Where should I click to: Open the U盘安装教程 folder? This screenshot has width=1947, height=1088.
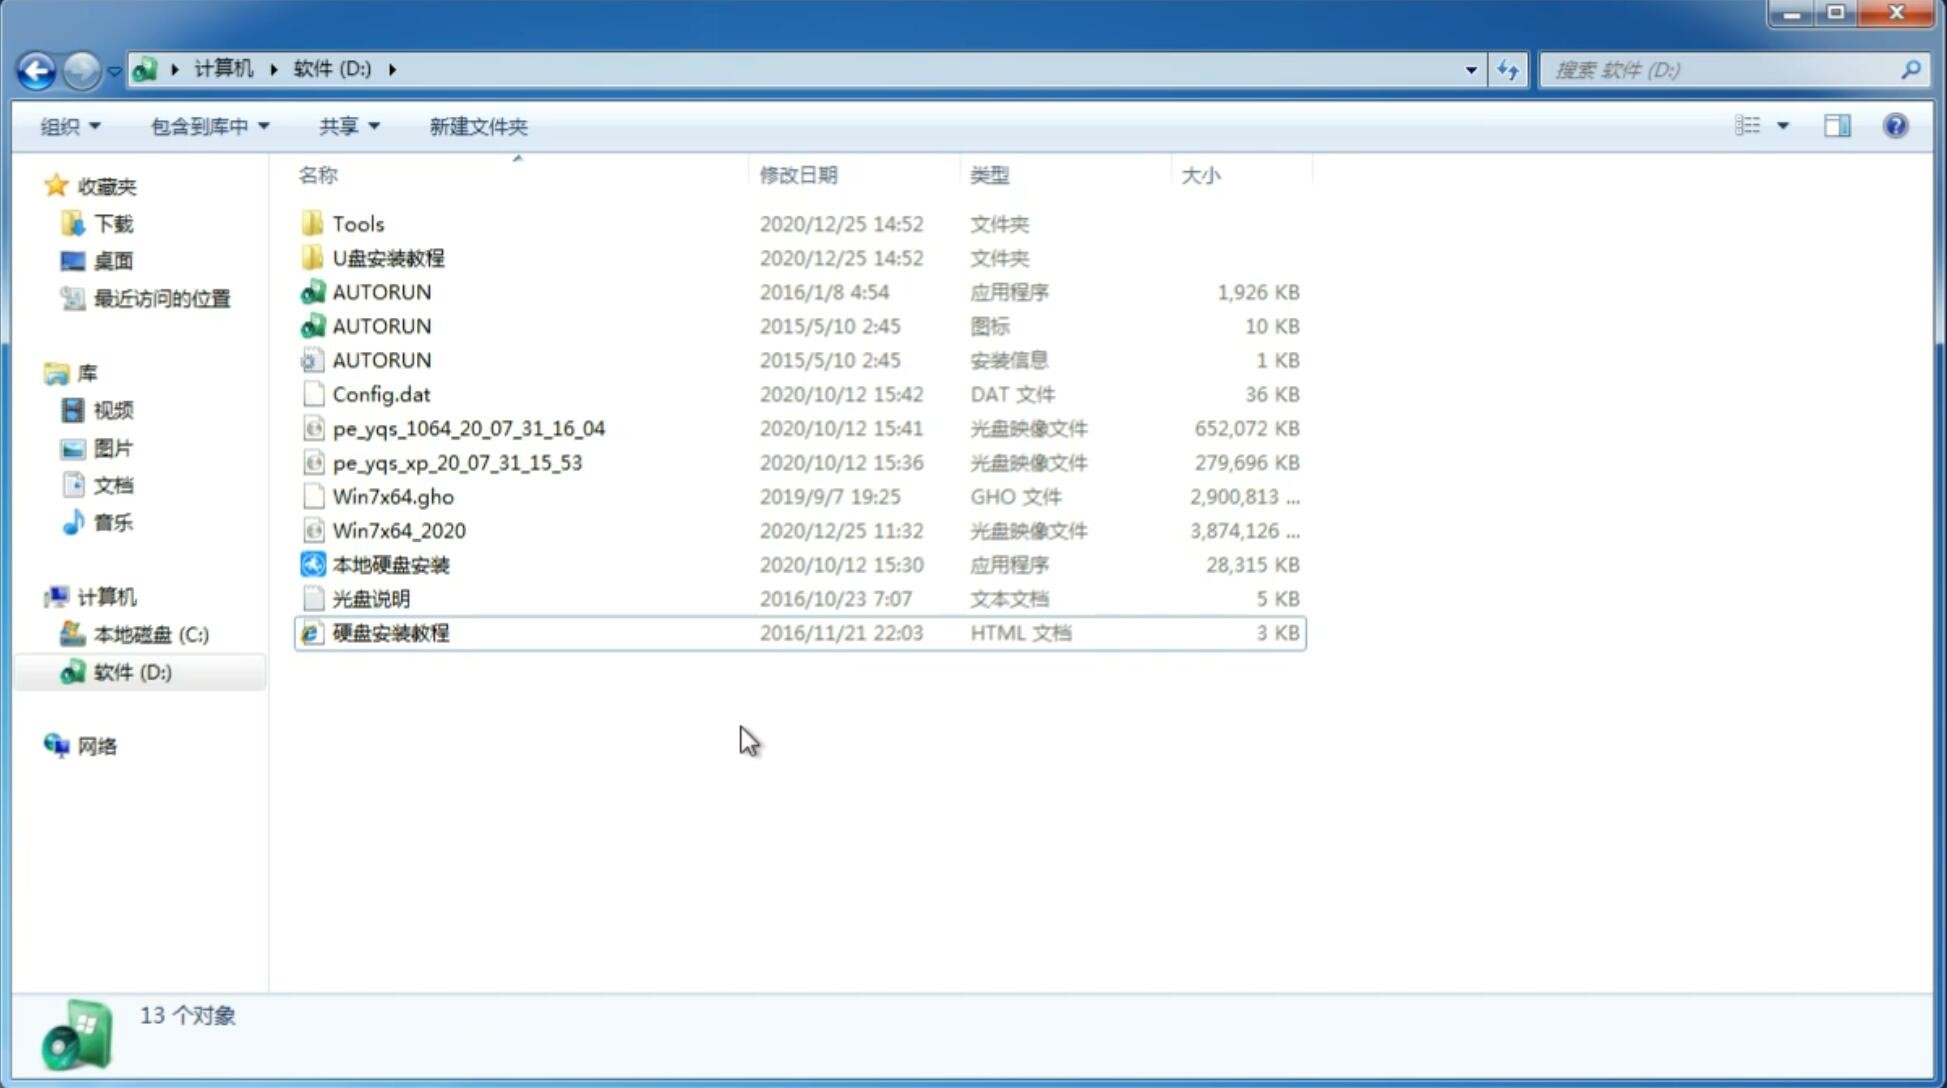click(x=389, y=257)
